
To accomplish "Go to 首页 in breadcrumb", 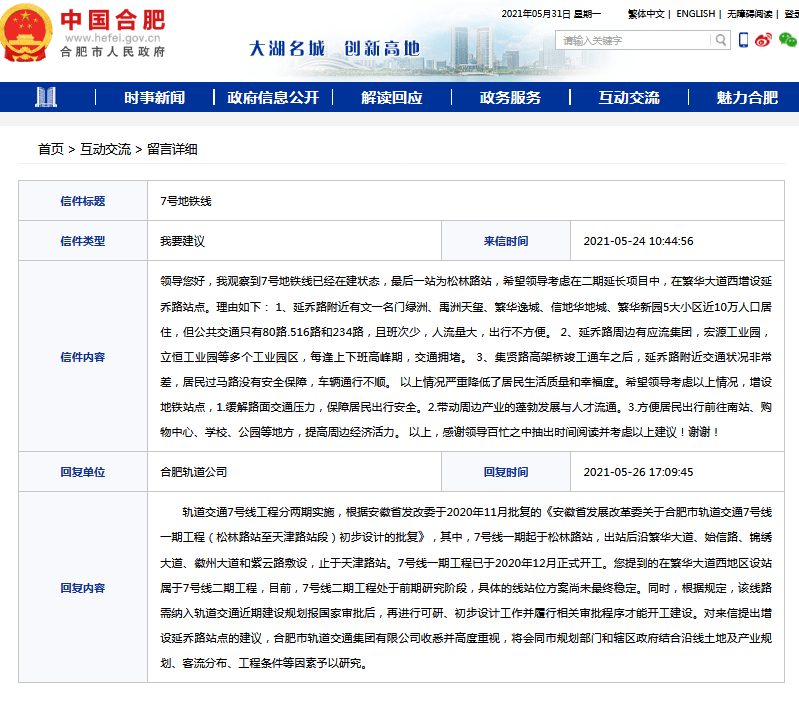I will coord(50,149).
